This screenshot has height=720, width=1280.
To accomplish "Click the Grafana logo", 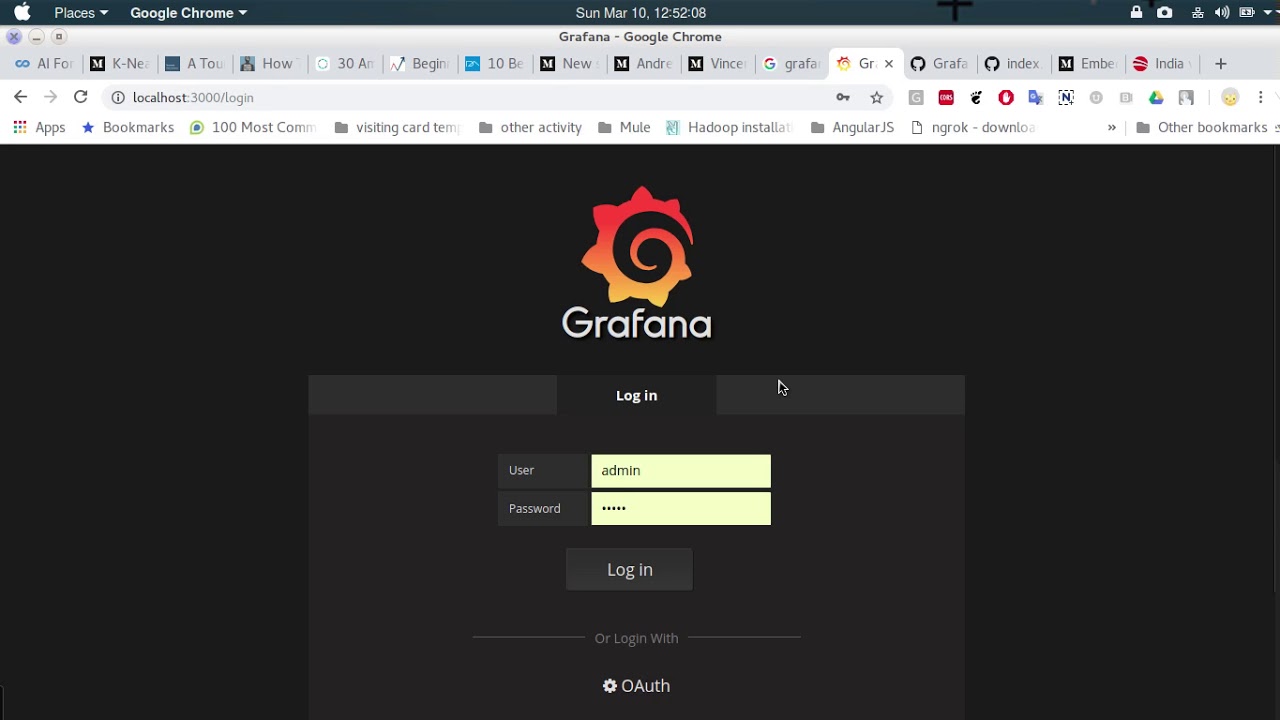I will coord(637,262).
